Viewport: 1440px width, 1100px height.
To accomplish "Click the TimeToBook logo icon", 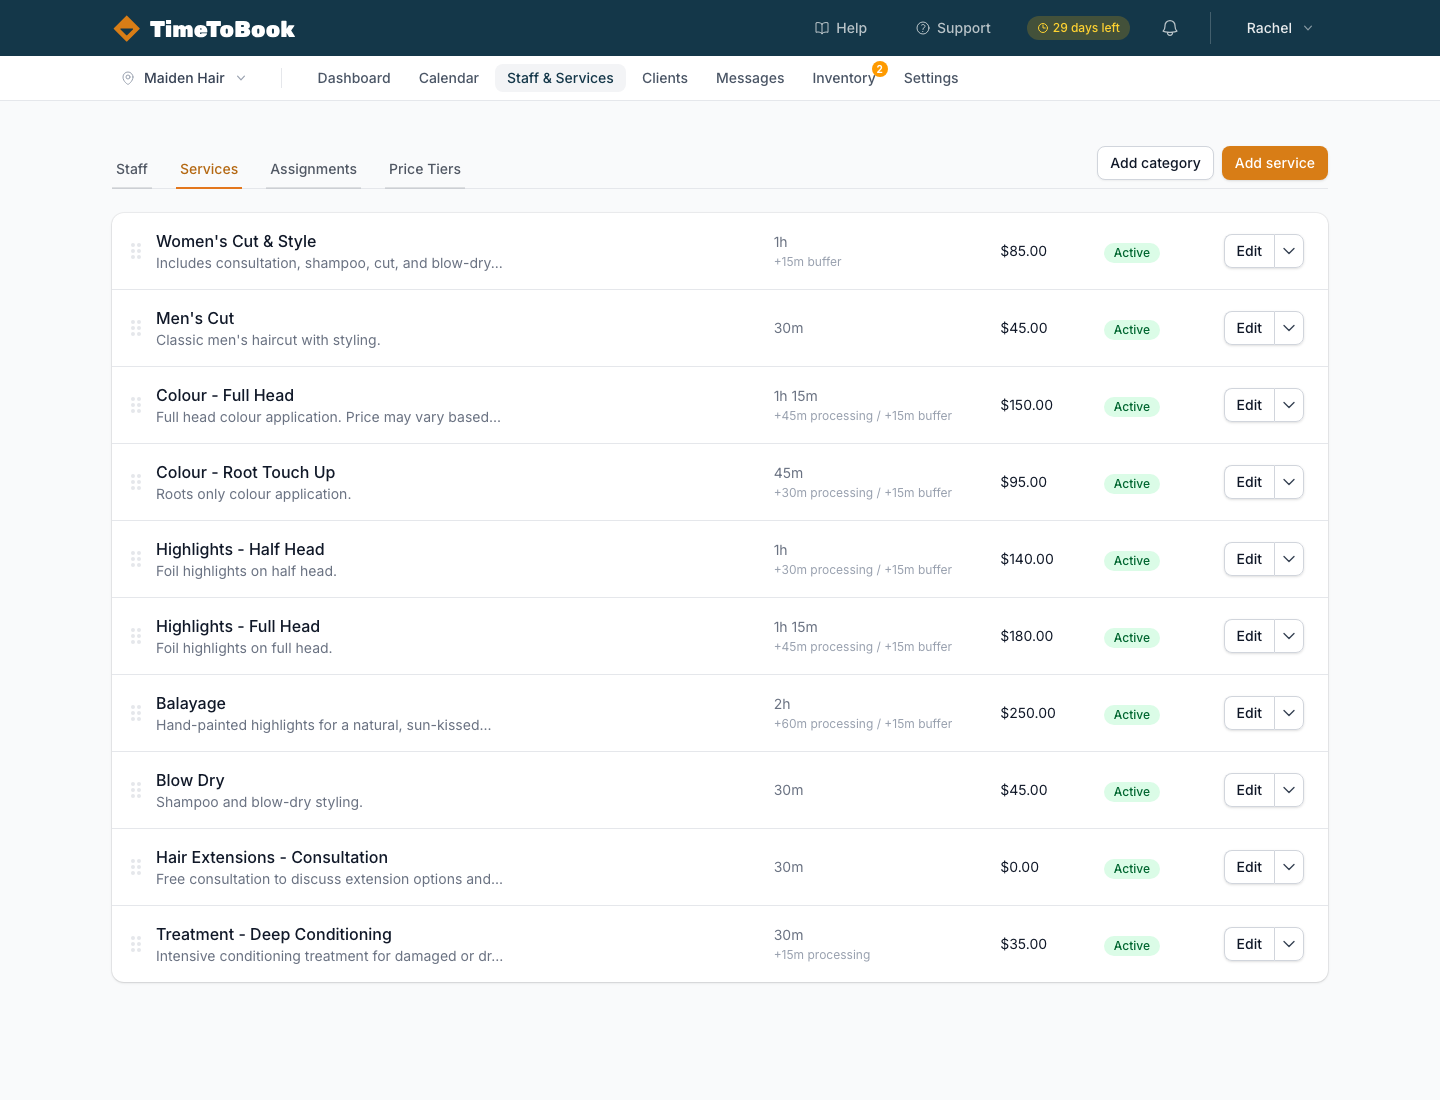I will pyautogui.click(x=127, y=28).
